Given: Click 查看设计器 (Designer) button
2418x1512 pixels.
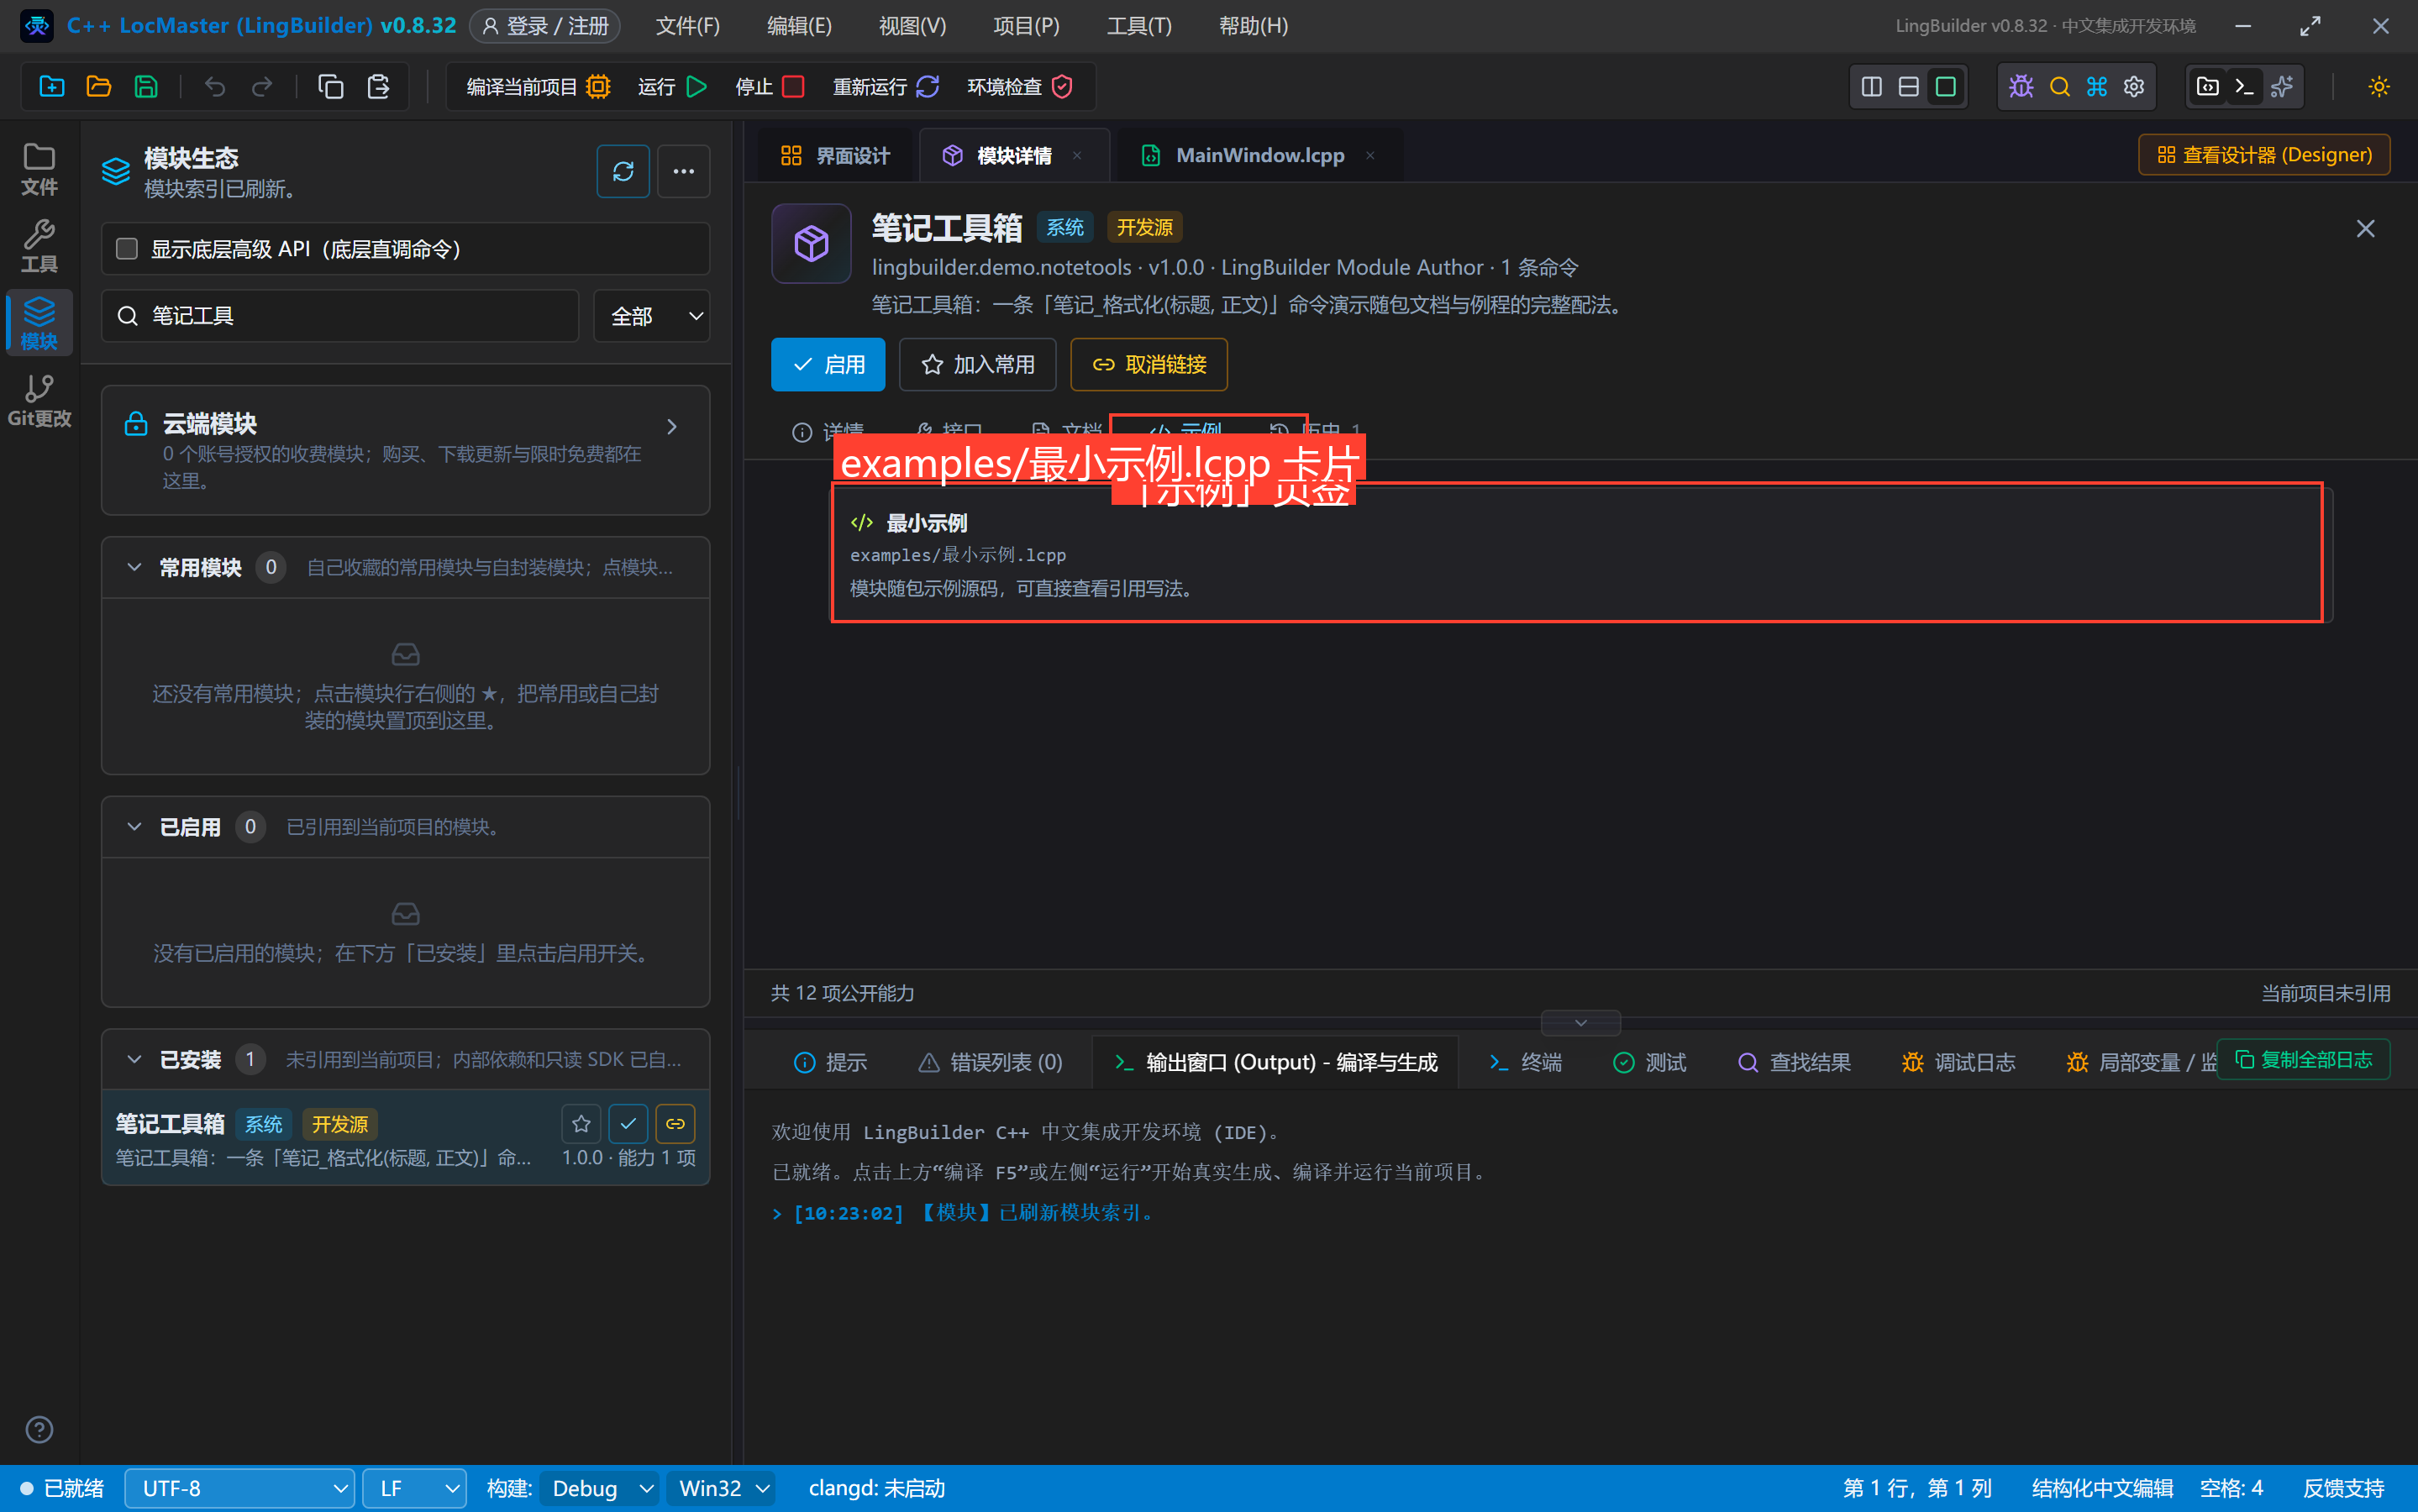Looking at the screenshot, I should point(2264,155).
